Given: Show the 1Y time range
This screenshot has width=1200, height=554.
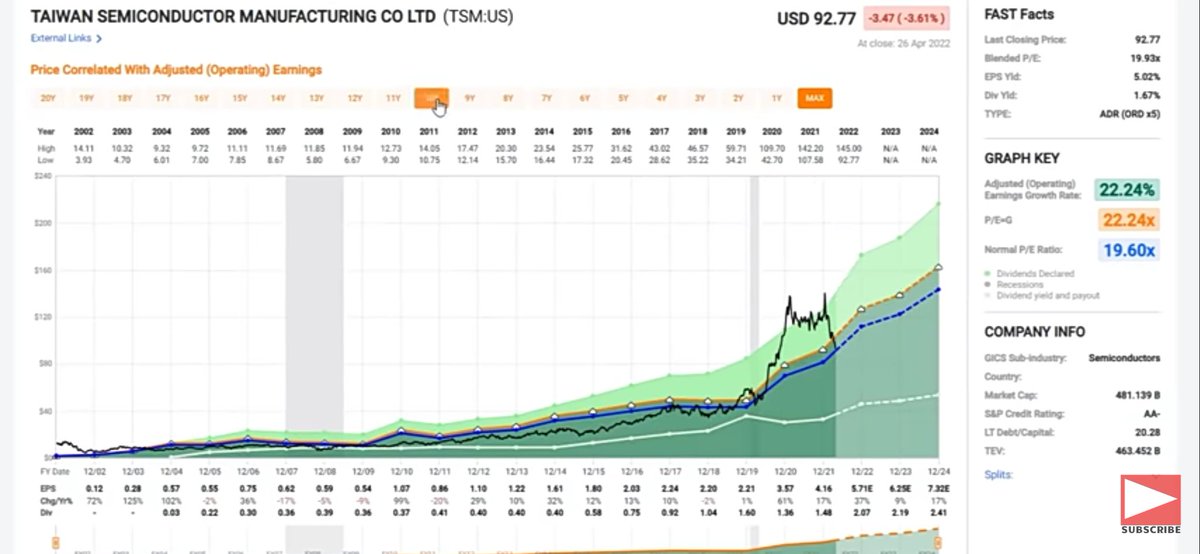Looking at the screenshot, I should (776, 98).
